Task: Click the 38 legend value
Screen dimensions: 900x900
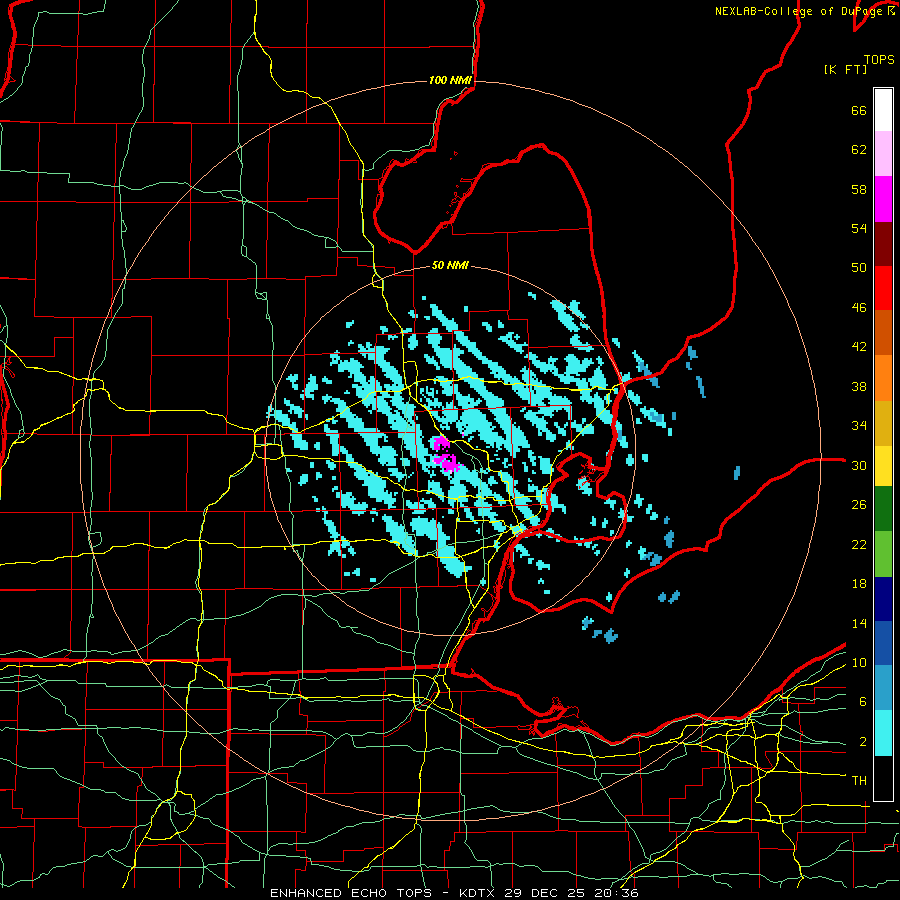Action: [859, 386]
